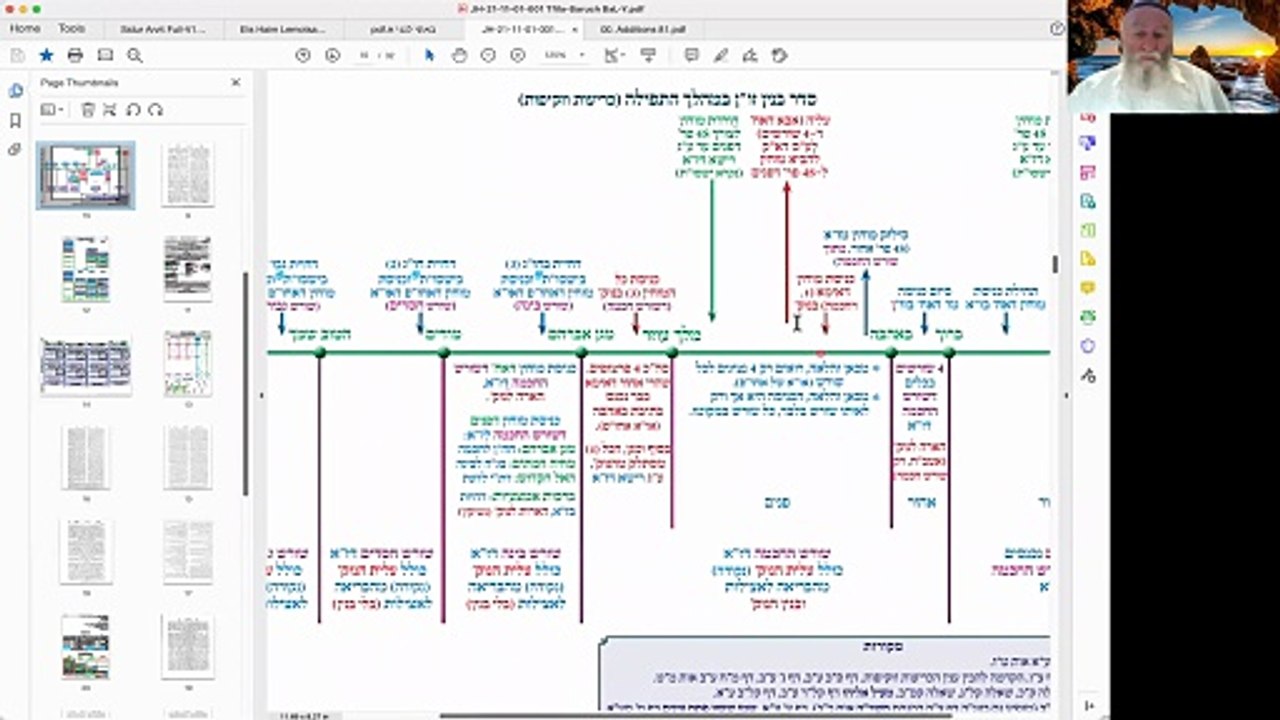Go to previous page with up arrow
This screenshot has height=720, width=1280.
click(303, 55)
